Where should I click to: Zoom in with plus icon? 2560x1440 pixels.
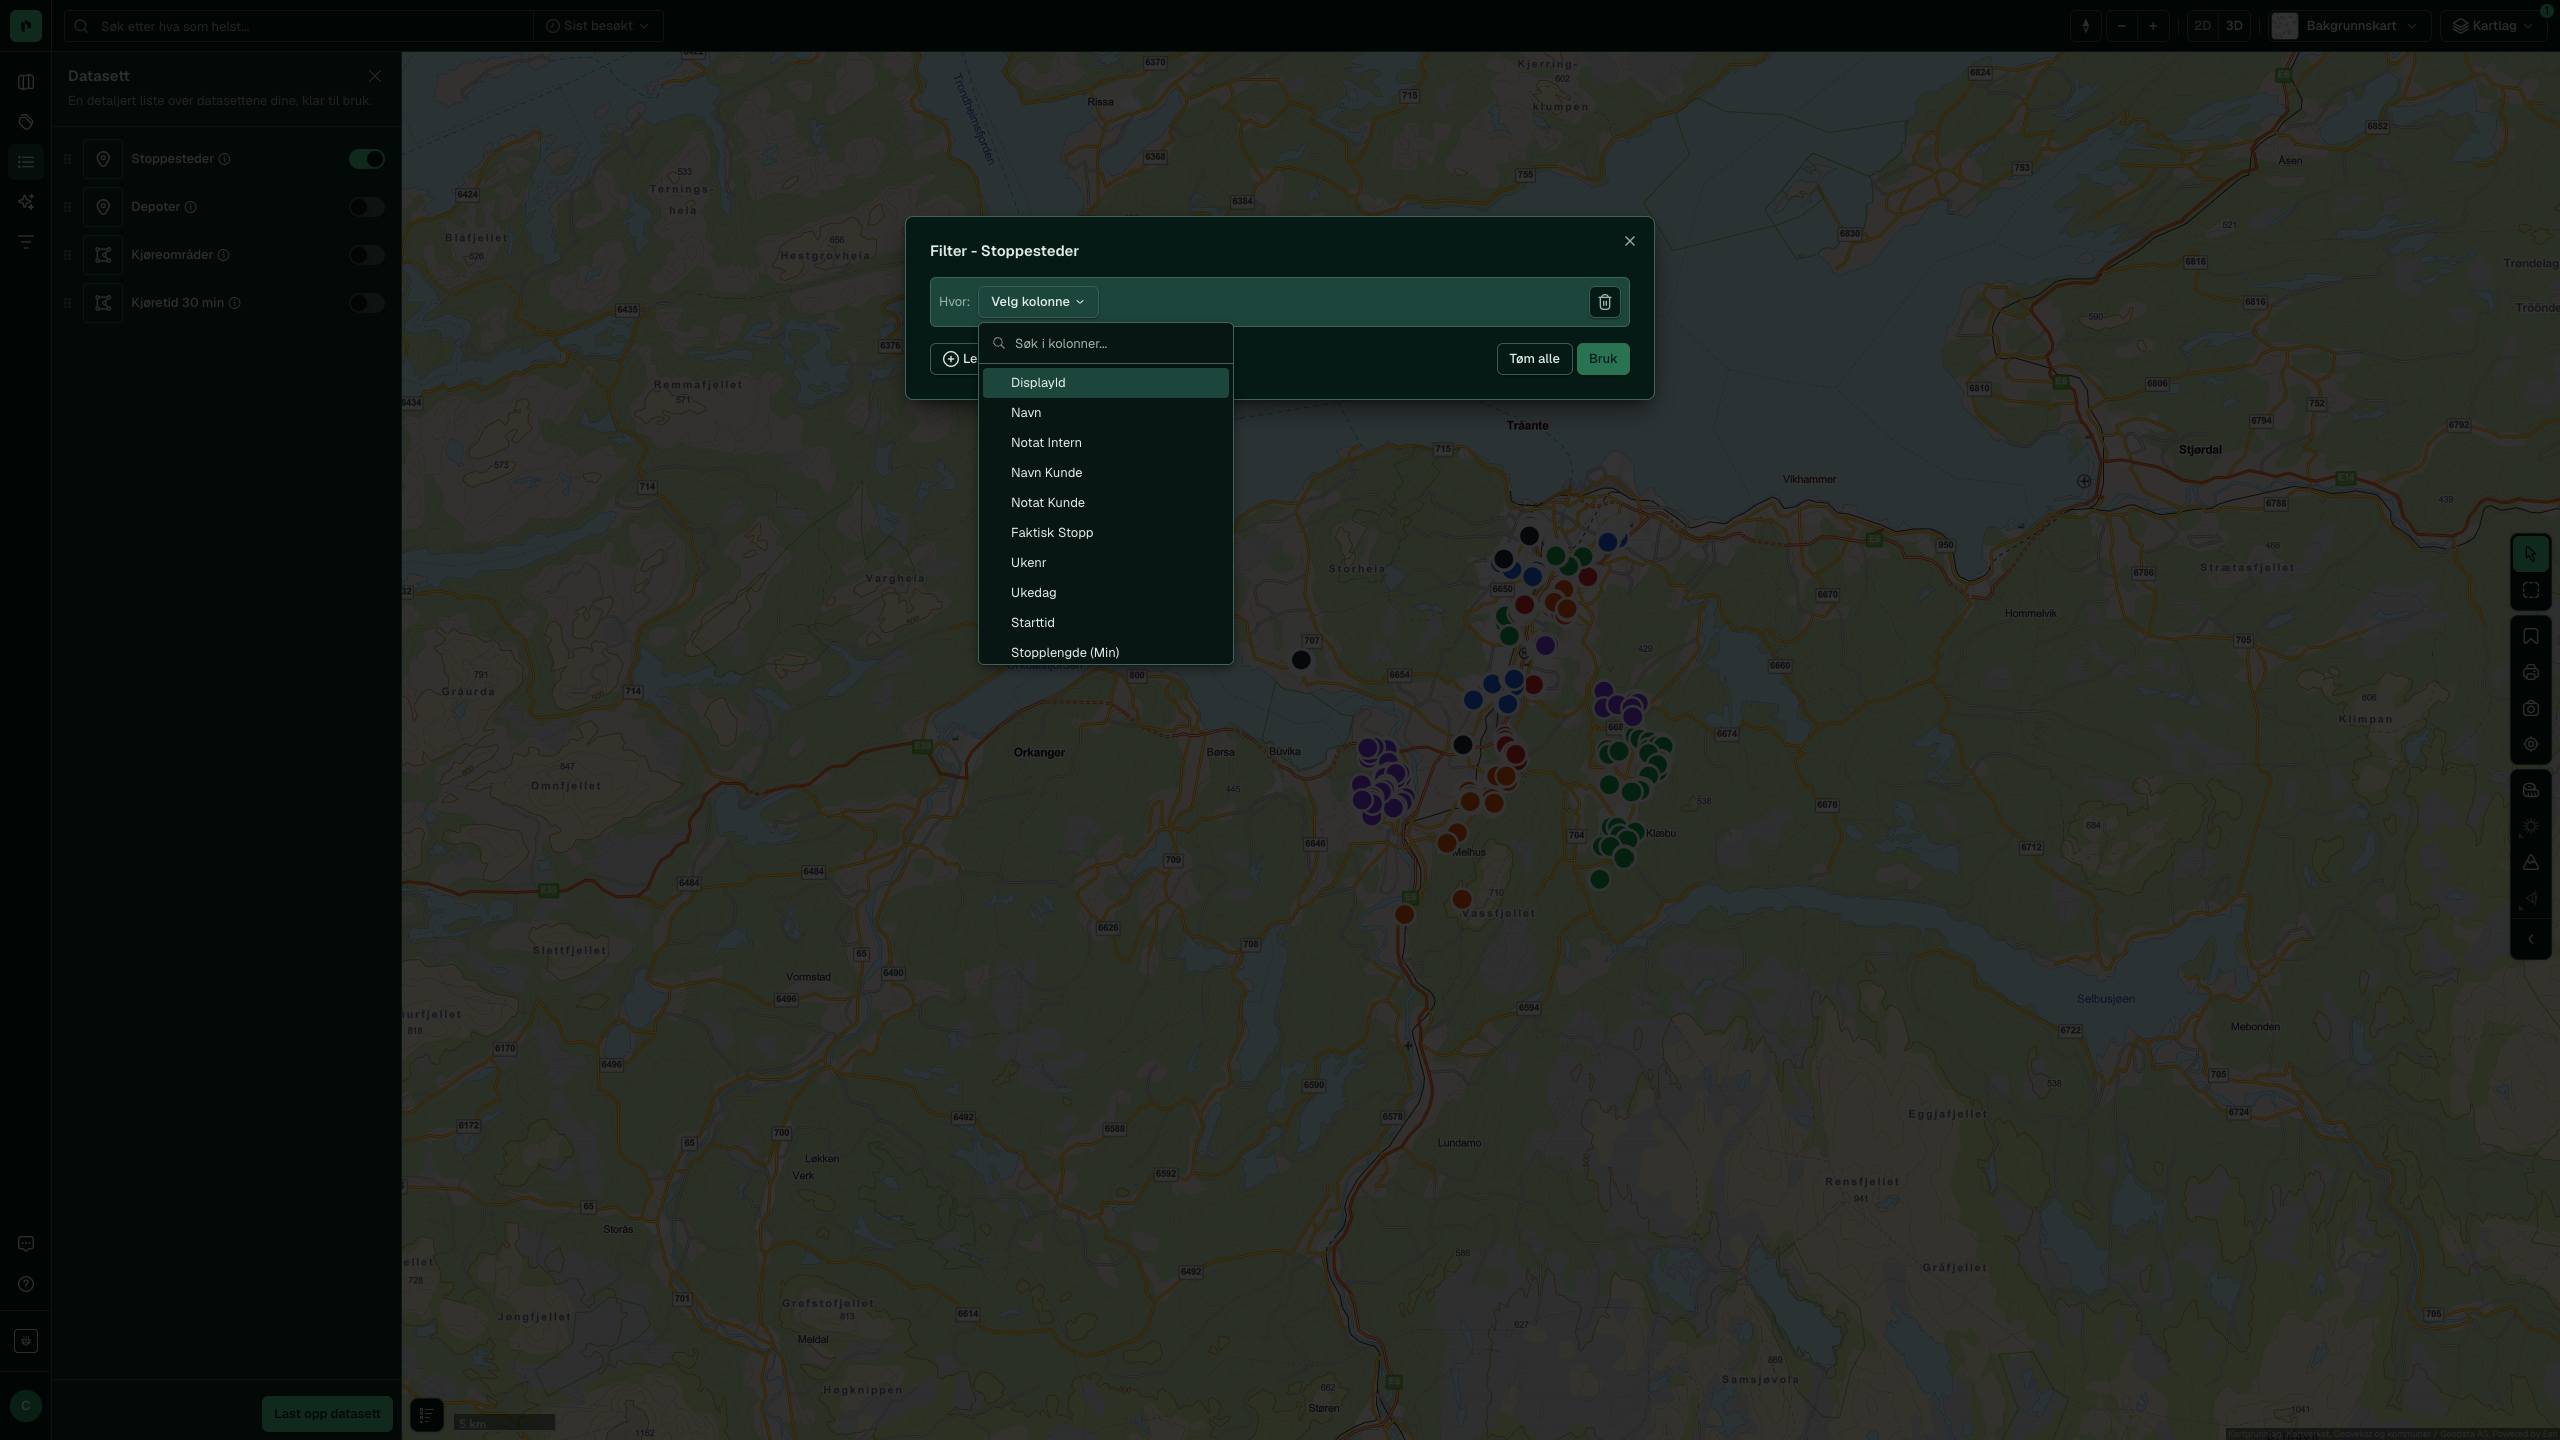tap(2153, 26)
